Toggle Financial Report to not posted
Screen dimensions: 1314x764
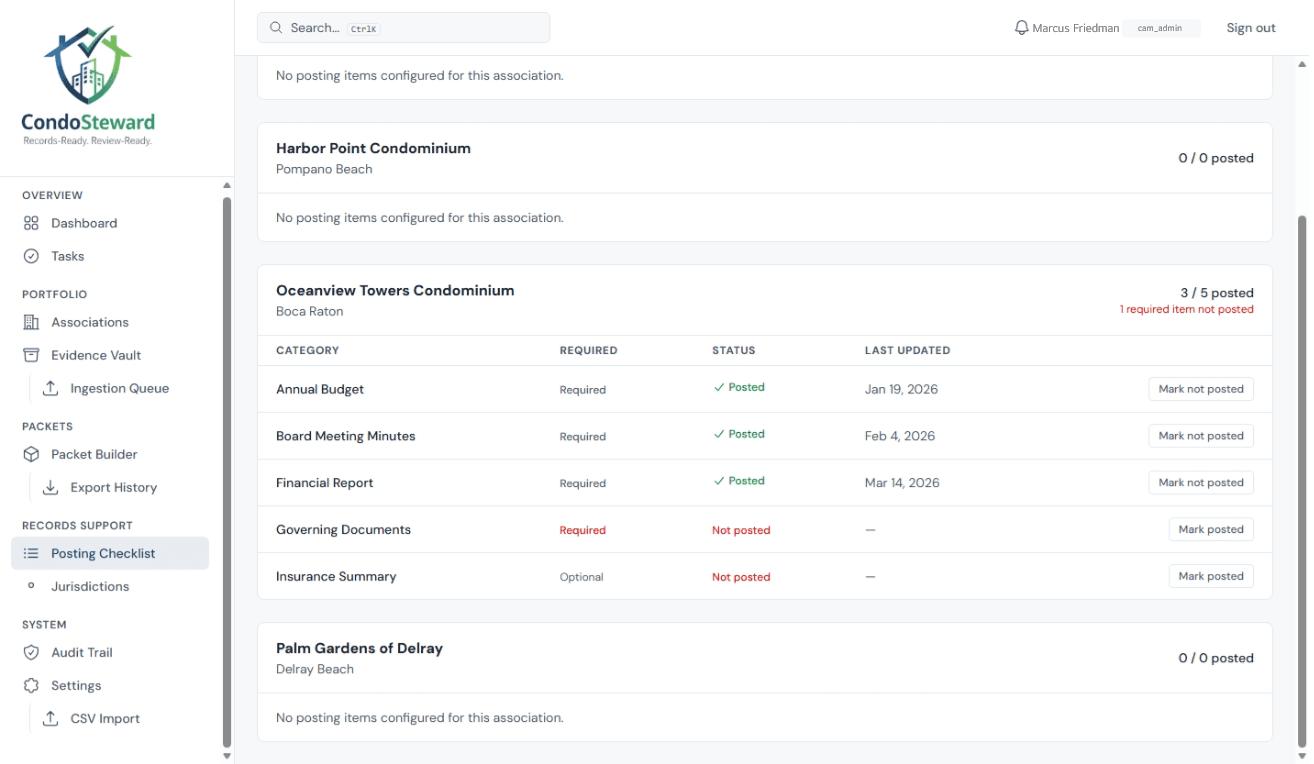(1200, 482)
